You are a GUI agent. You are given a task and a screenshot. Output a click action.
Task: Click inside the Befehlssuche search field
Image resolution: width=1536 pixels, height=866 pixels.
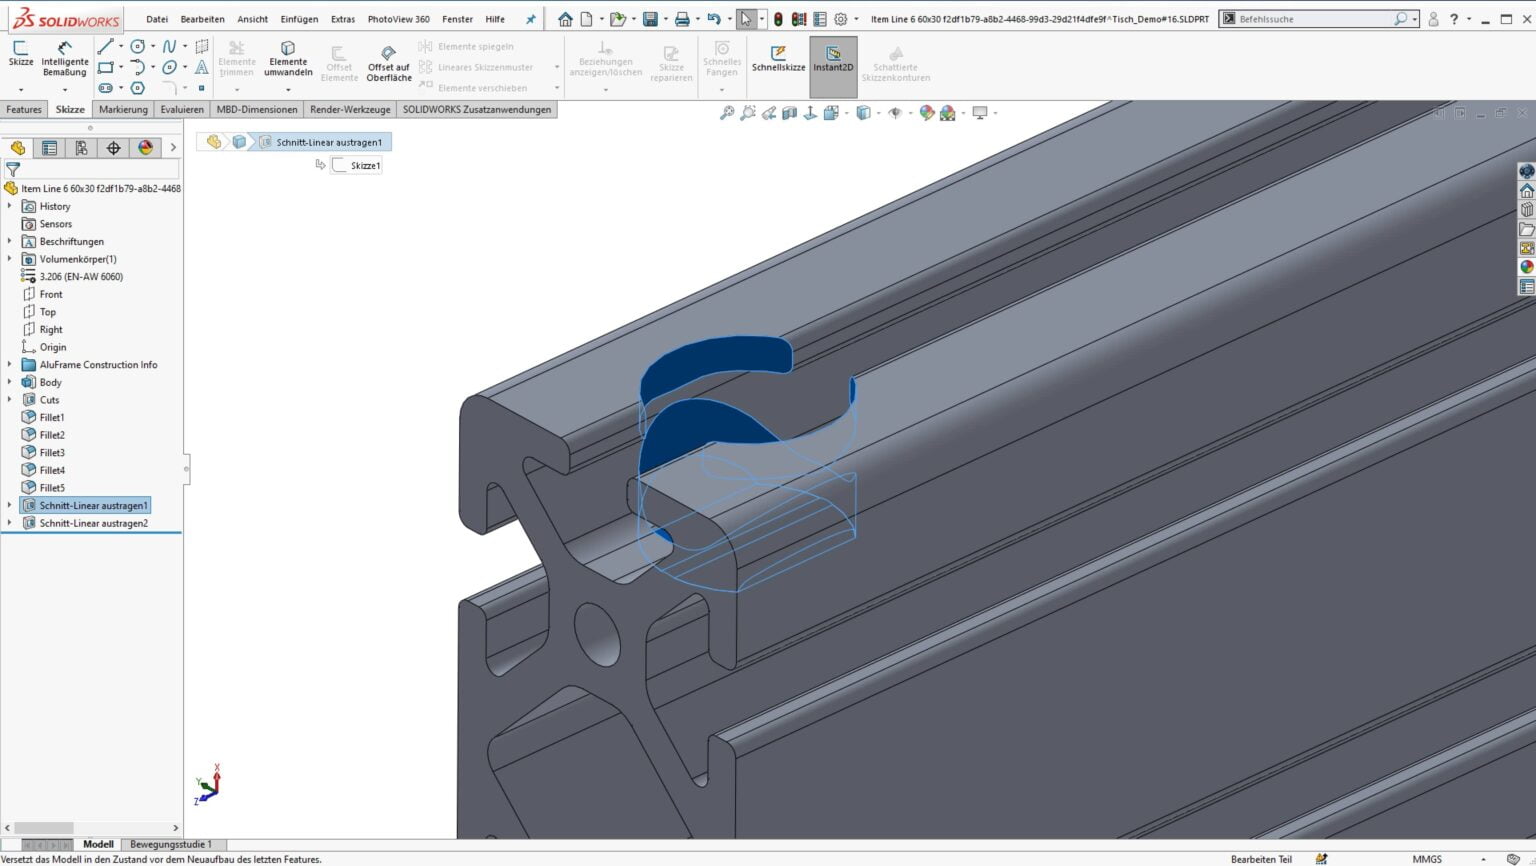(1310, 18)
